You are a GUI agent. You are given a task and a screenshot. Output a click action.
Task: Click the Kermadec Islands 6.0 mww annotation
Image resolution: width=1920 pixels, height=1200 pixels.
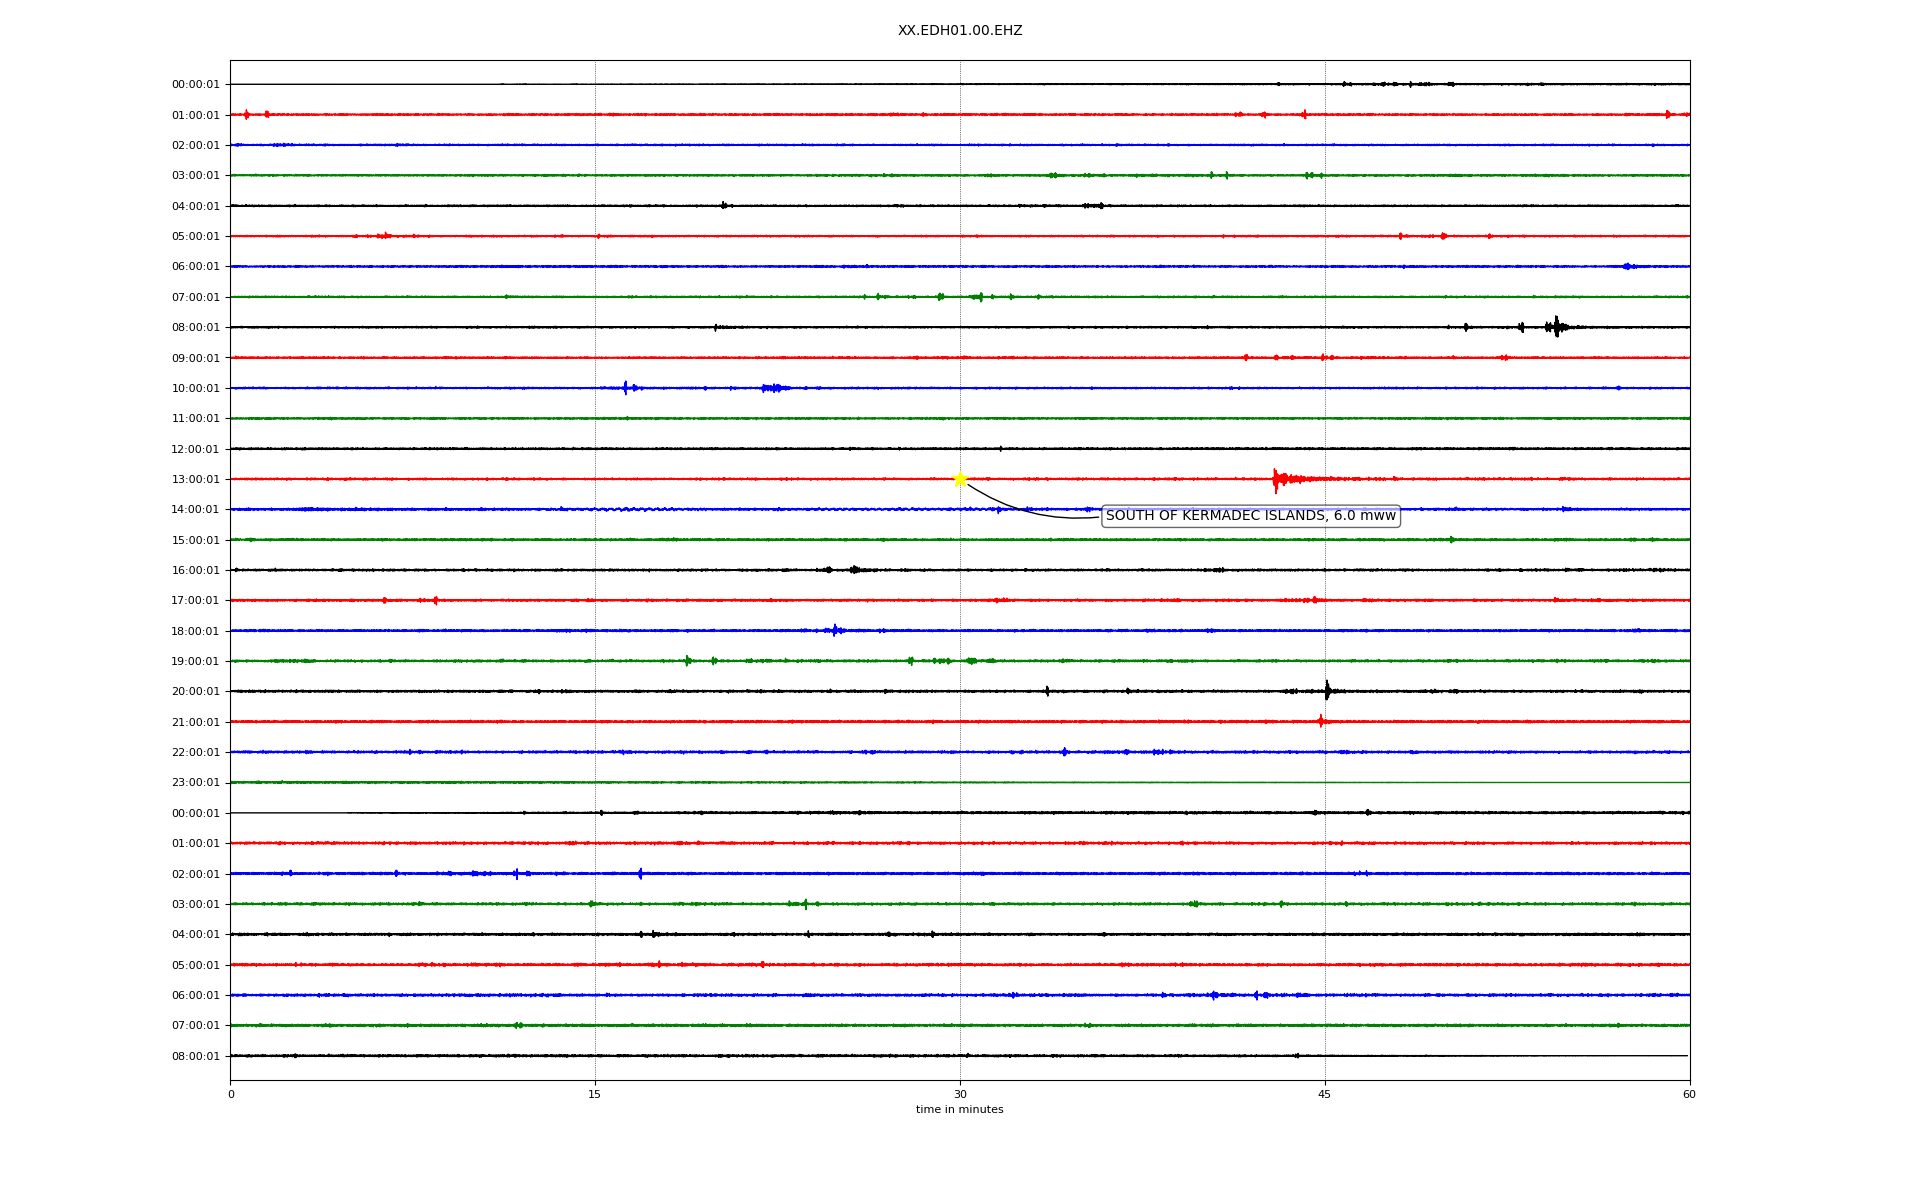tap(1250, 516)
